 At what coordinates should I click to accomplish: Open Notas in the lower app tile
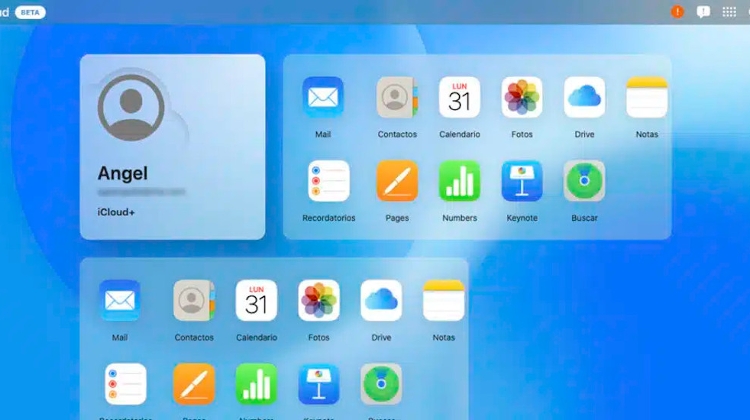(x=443, y=301)
